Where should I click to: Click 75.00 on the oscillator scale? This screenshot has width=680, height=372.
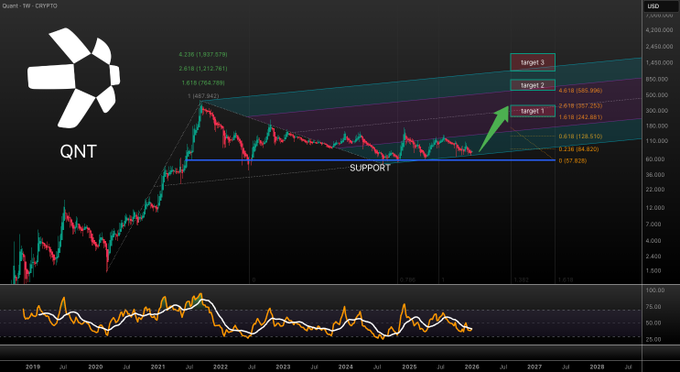654,307
